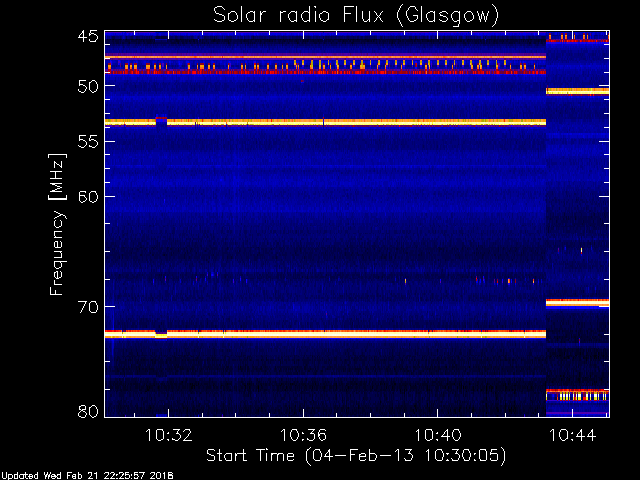
Task: Select the 50 MHz frequency axis label
Action: pos(88,86)
